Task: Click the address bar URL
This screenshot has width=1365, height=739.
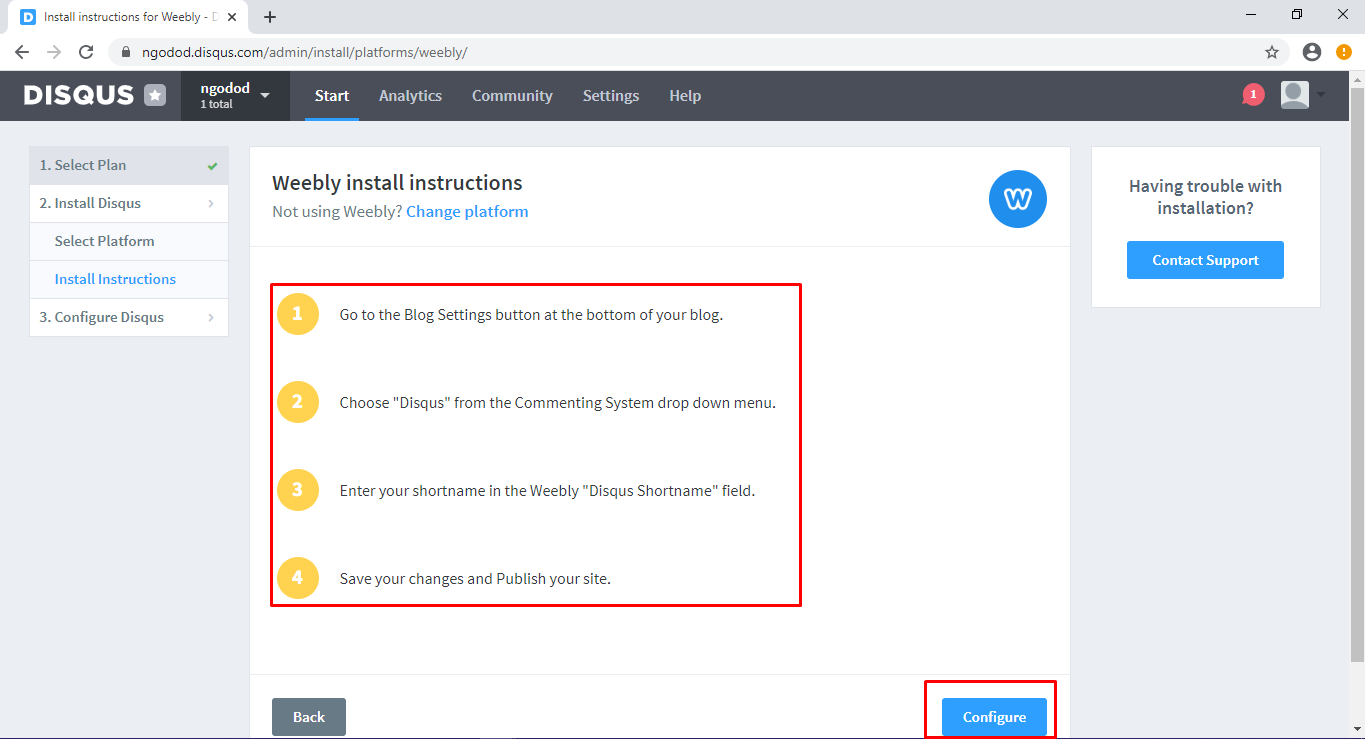Action: pyautogui.click(x=305, y=52)
